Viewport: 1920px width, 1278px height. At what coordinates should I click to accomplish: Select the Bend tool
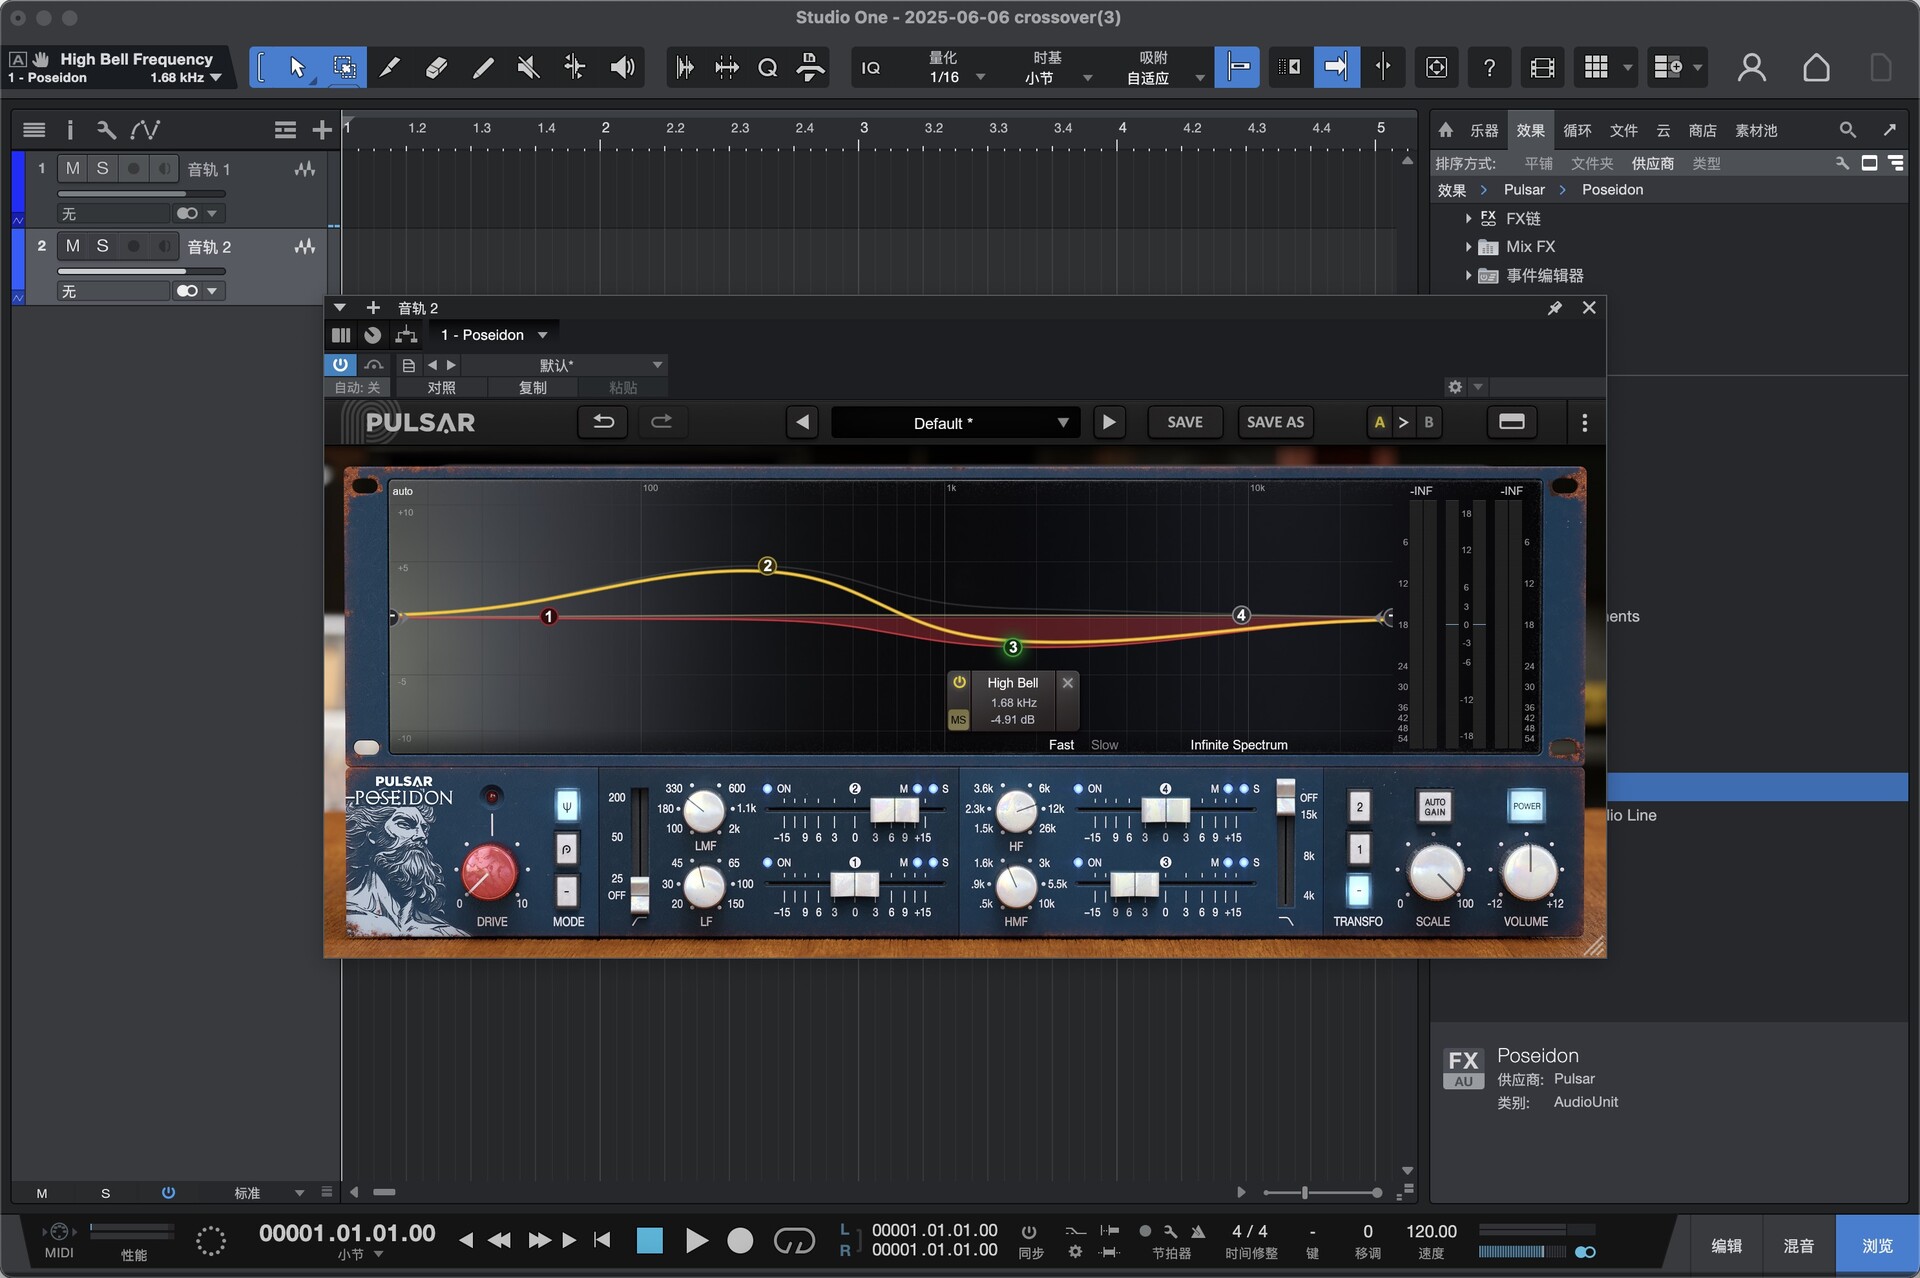[x=575, y=67]
